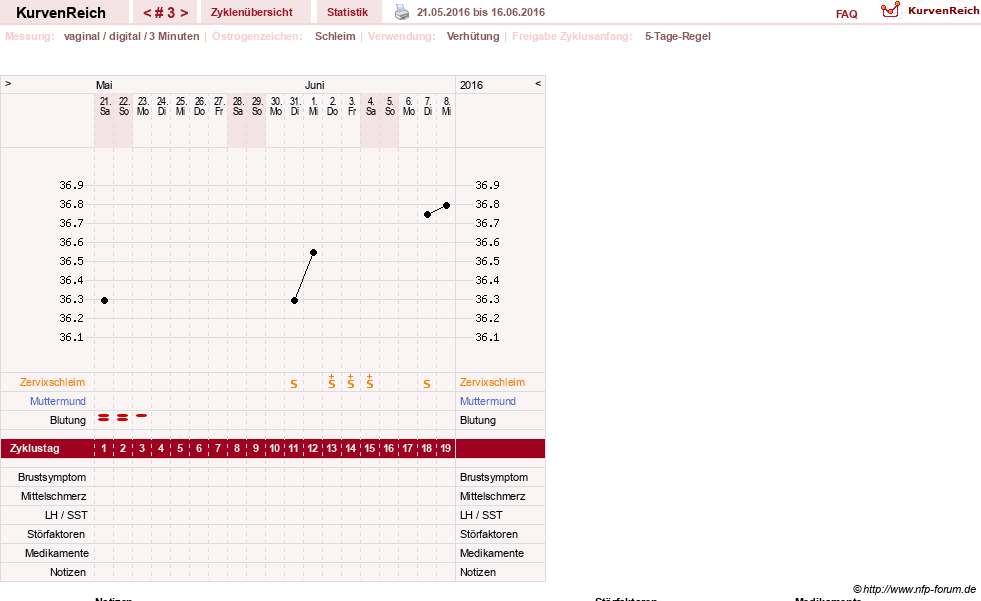Image resolution: width=981 pixels, height=601 pixels.
Task: Open the FAQ link
Action: (846, 14)
